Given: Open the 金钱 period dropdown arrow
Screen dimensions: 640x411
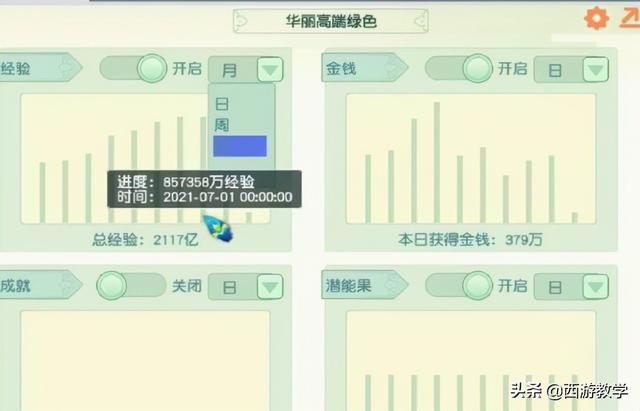Looking at the screenshot, I should click(x=596, y=70).
